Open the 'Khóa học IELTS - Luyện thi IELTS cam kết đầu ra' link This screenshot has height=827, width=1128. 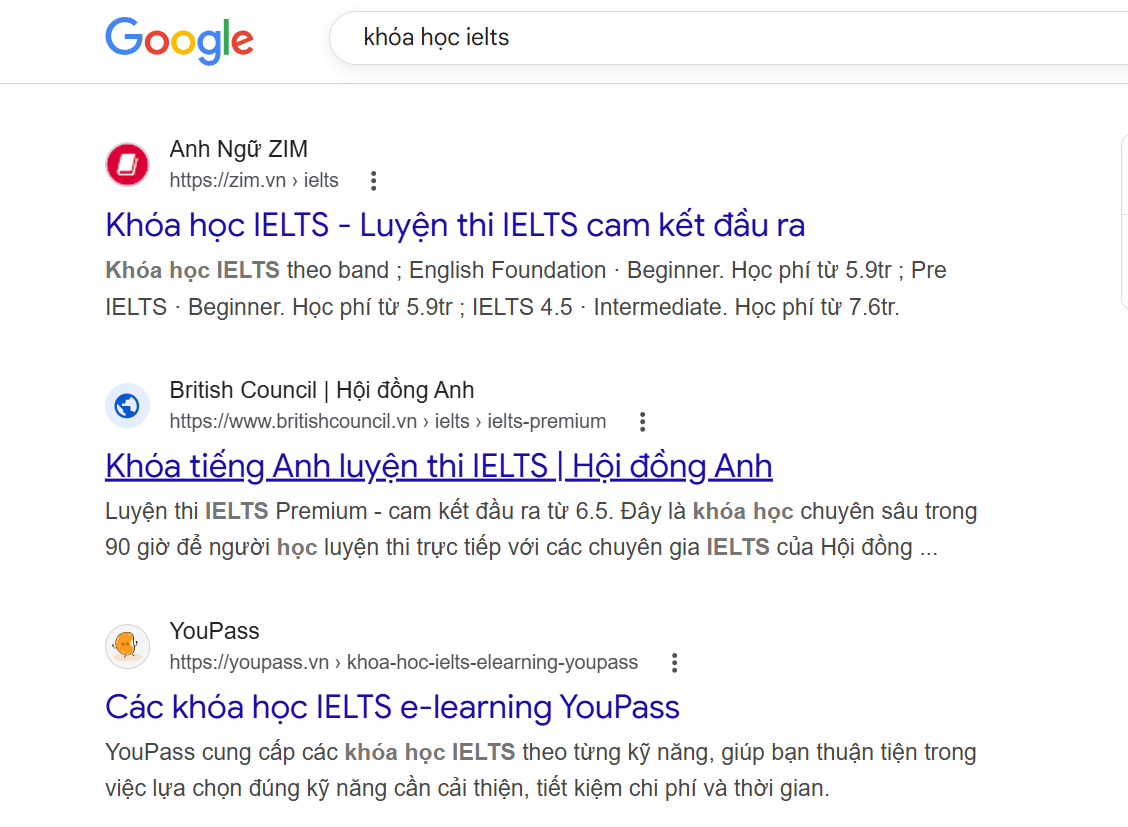coord(455,225)
